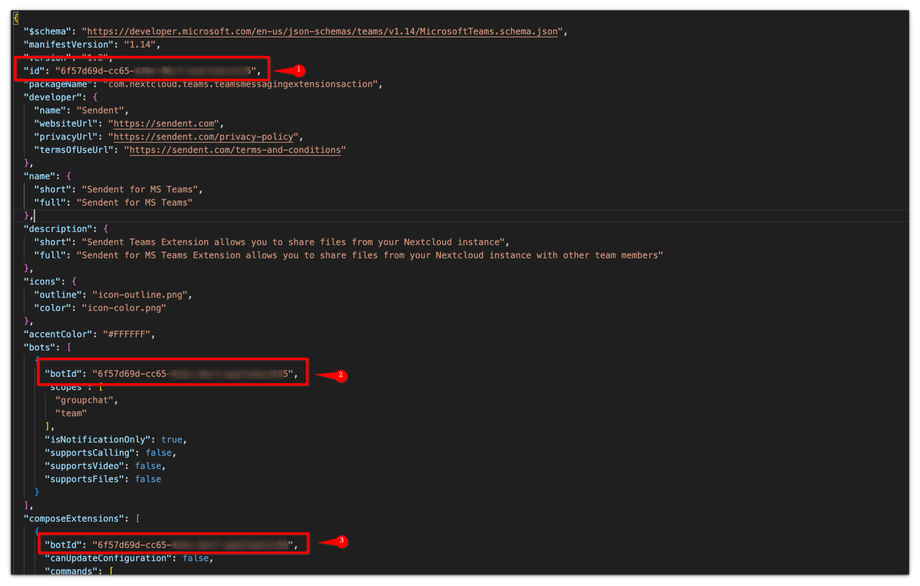
Task: Click the "manifestVersion" key
Action: coord(69,45)
